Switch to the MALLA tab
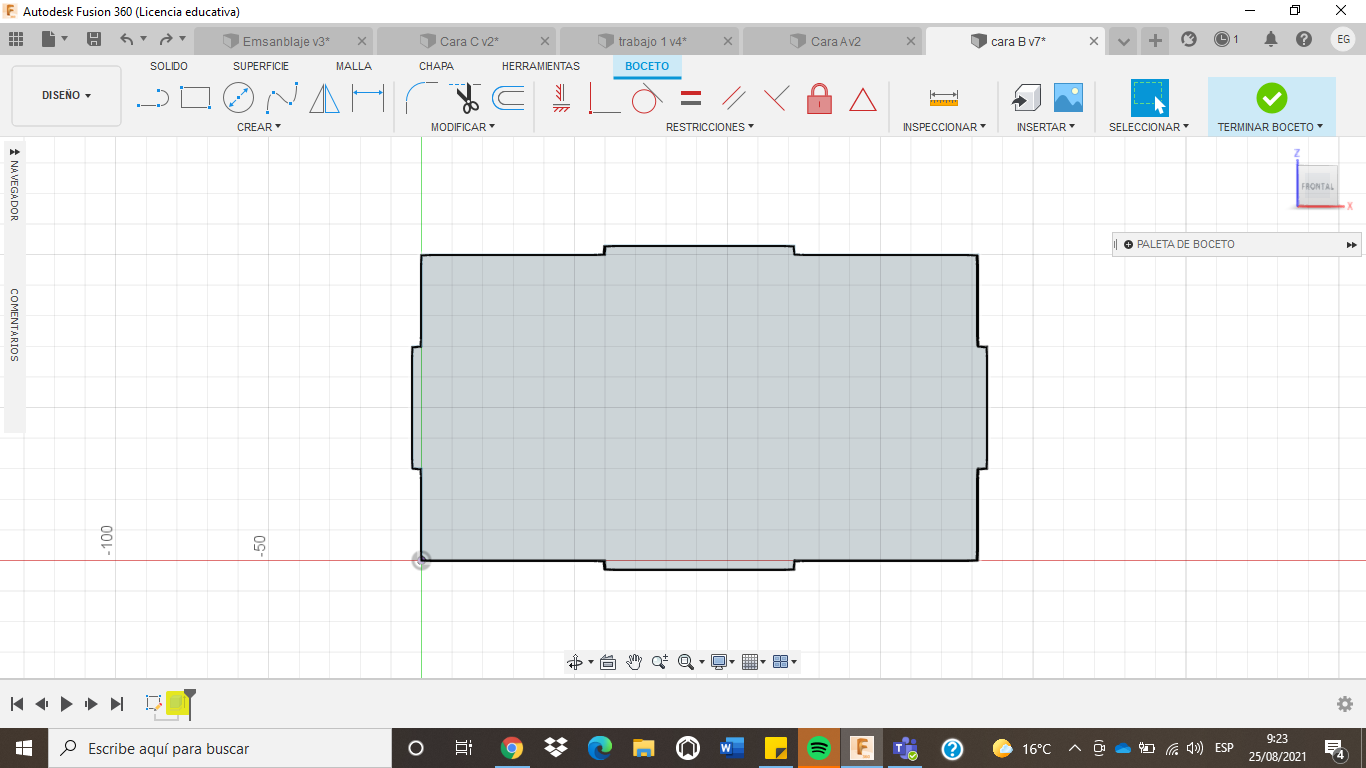Viewport: 1366px width, 768px height. coord(354,66)
